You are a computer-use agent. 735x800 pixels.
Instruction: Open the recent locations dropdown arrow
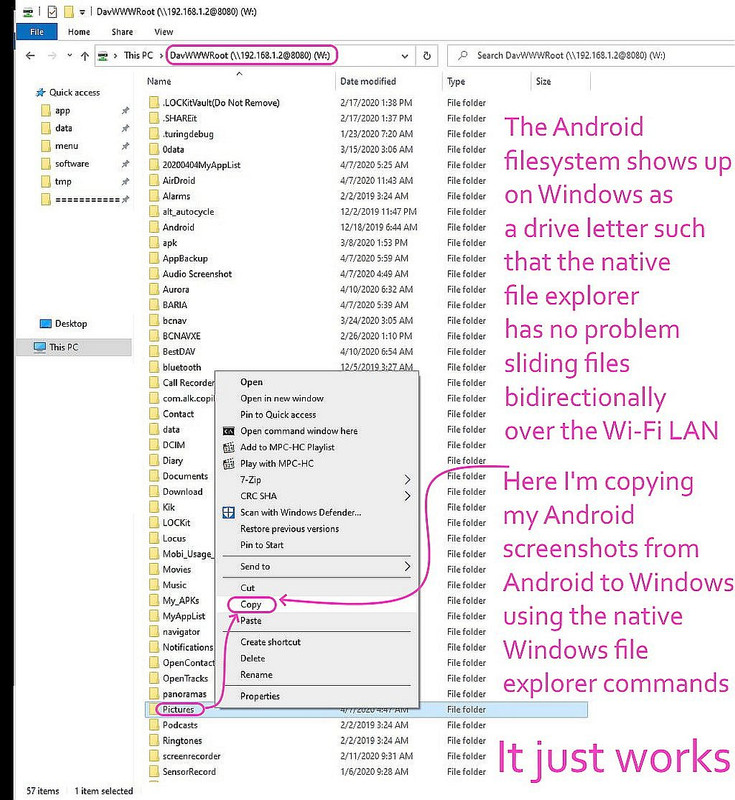point(69,56)
